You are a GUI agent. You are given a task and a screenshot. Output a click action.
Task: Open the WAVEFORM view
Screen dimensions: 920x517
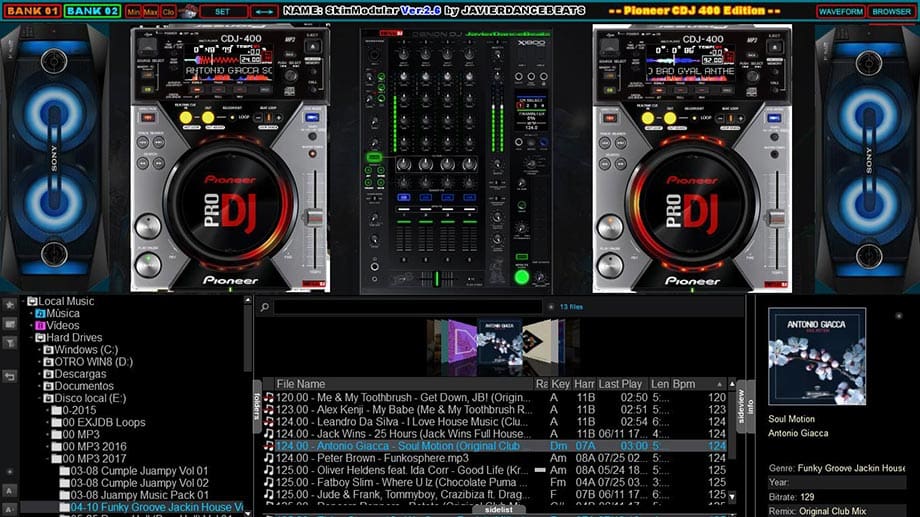(x=841, y=11)
